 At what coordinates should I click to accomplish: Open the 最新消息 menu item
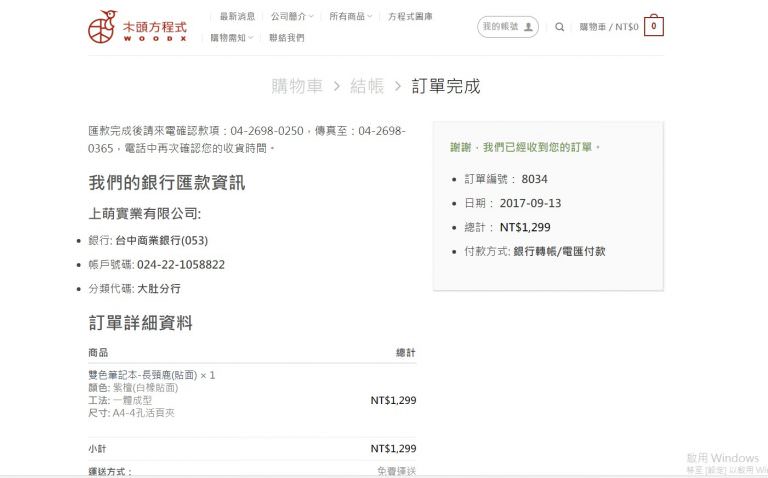[x=237, y=16]
